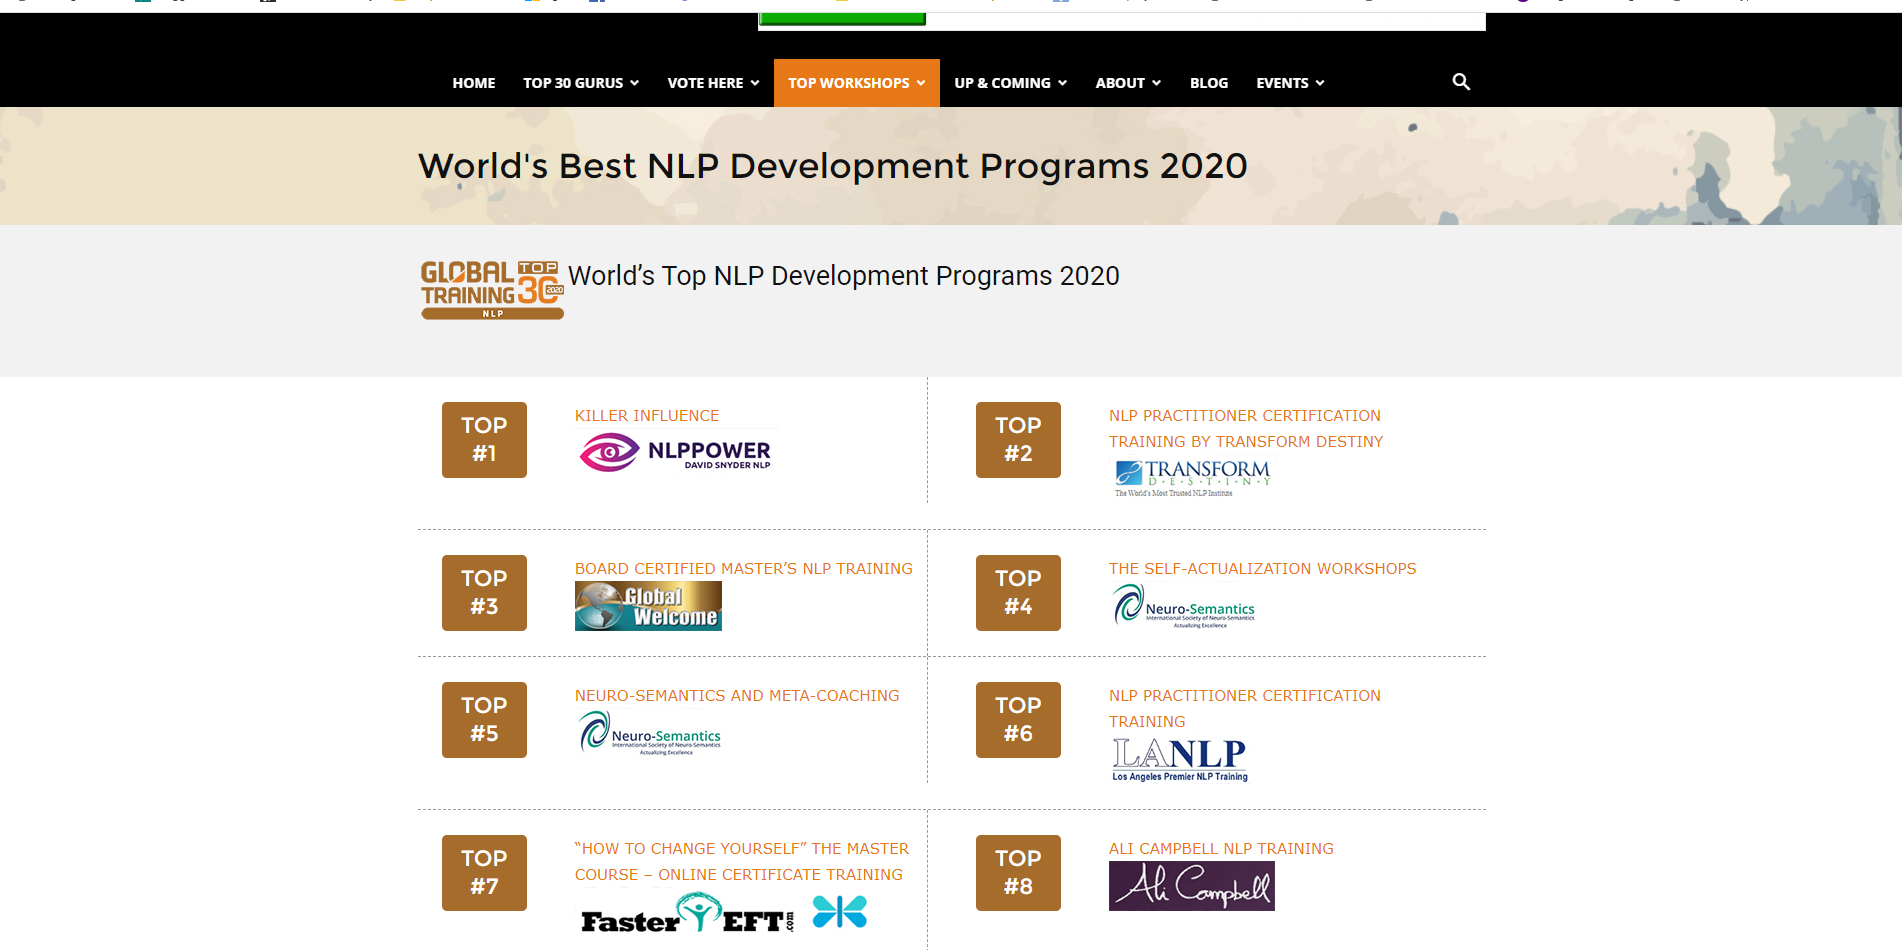Click the TOP #7 rank badge
The width and height of the screenshot is (1902, 950).
484,873
